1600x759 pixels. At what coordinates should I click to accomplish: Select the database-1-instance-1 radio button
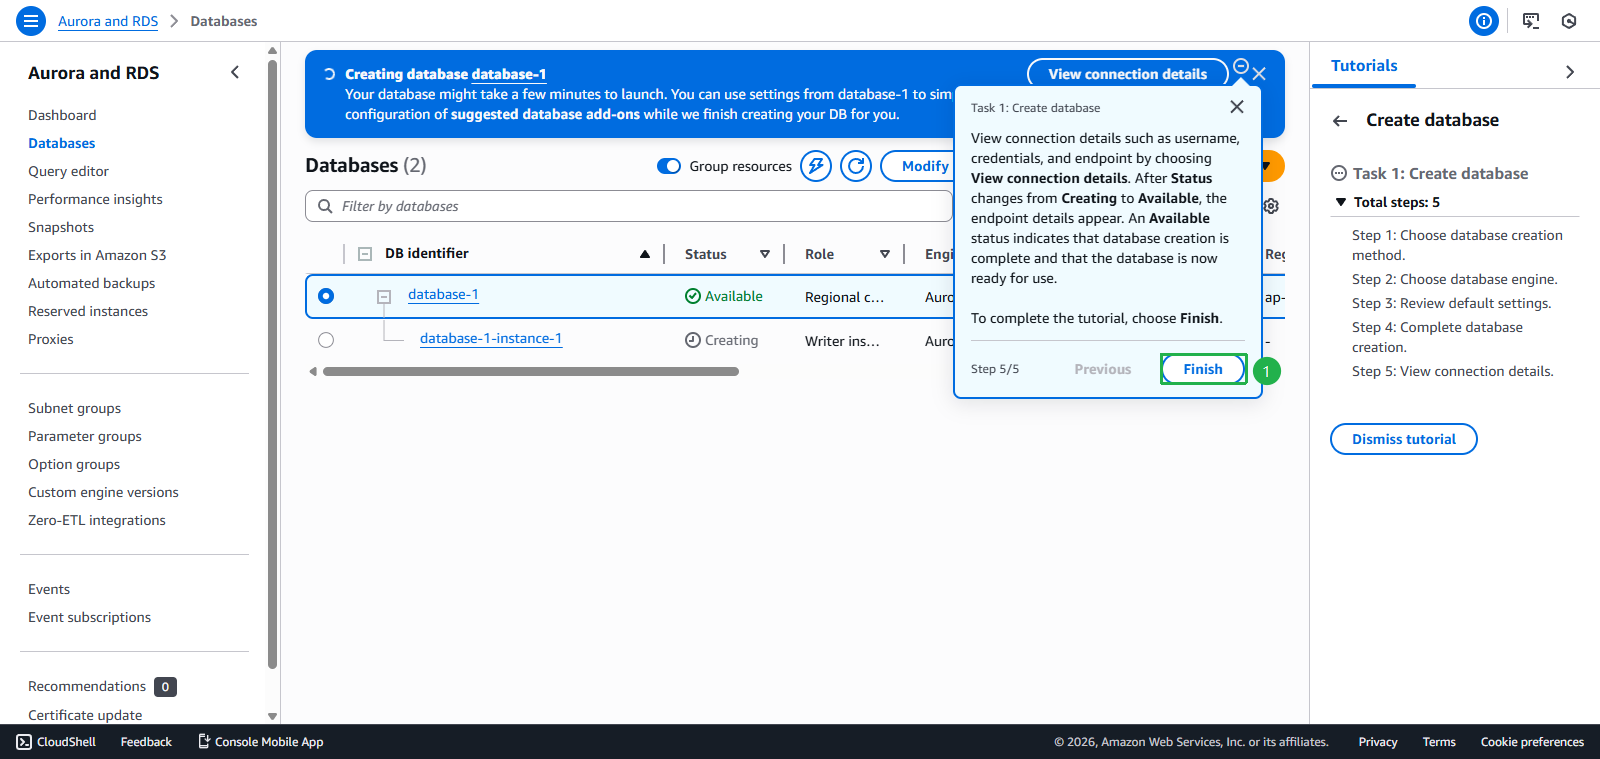click(x=326, y=340)
